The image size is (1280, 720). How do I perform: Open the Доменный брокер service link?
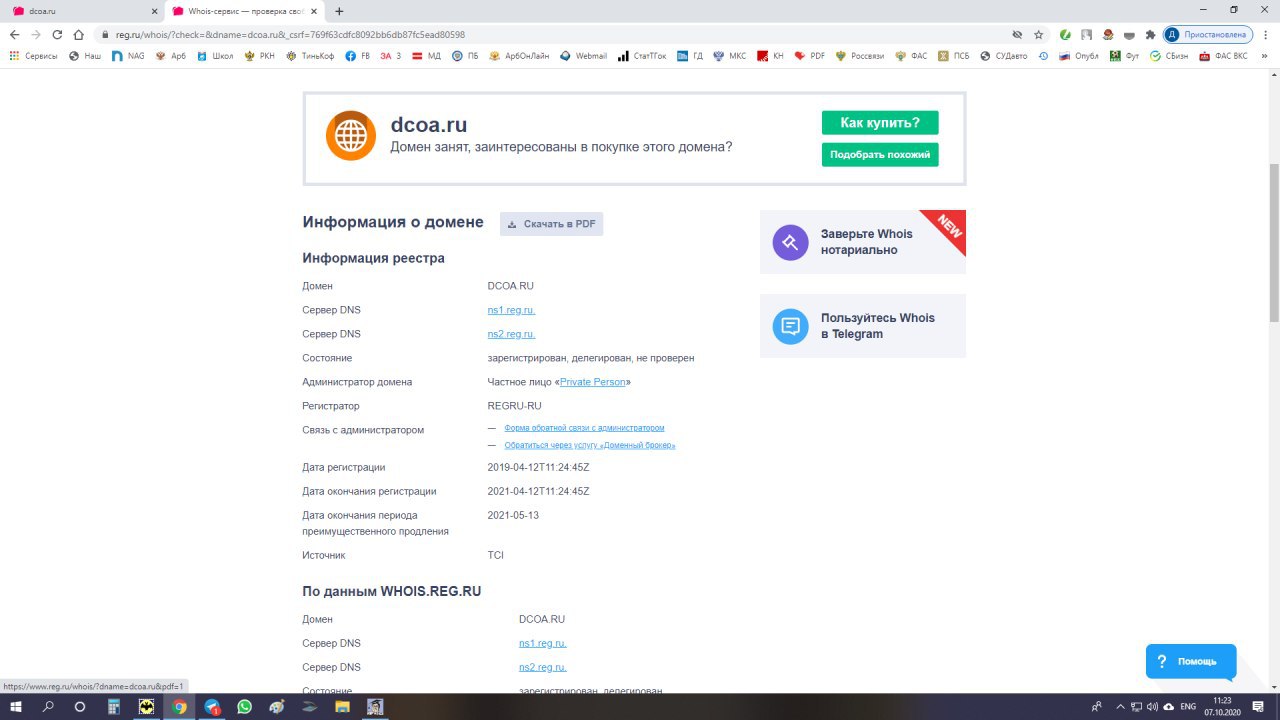pos(590,445)
